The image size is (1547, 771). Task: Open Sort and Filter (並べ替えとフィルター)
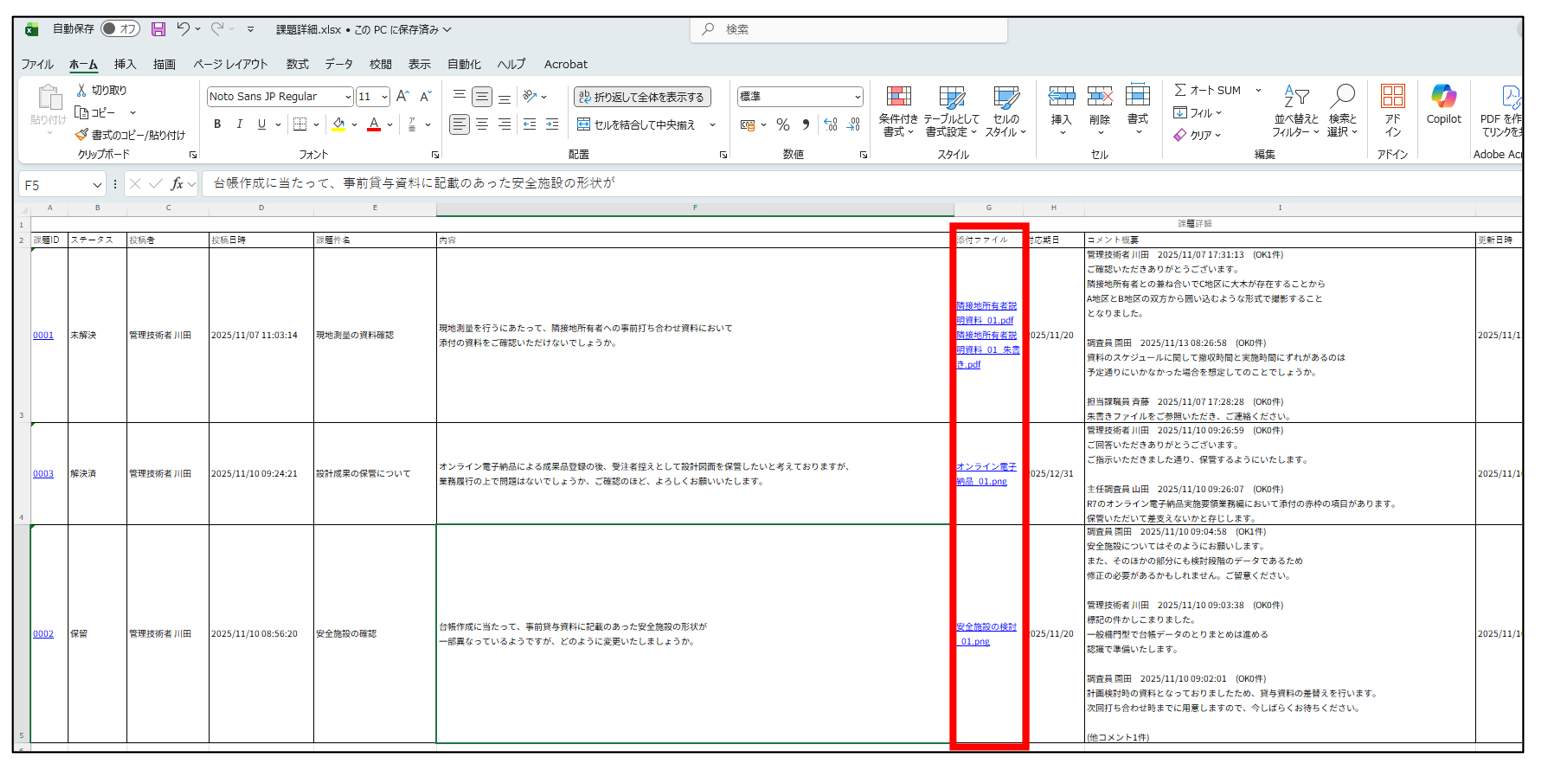1295,111
